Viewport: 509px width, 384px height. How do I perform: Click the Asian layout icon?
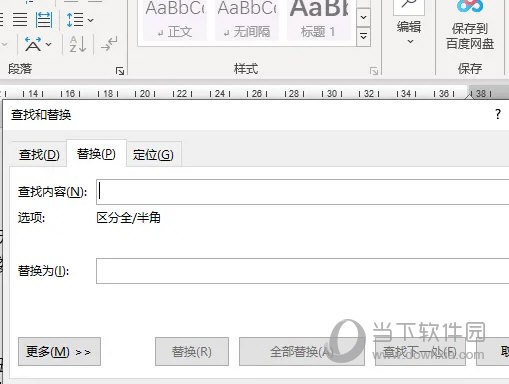click(33, 44)
